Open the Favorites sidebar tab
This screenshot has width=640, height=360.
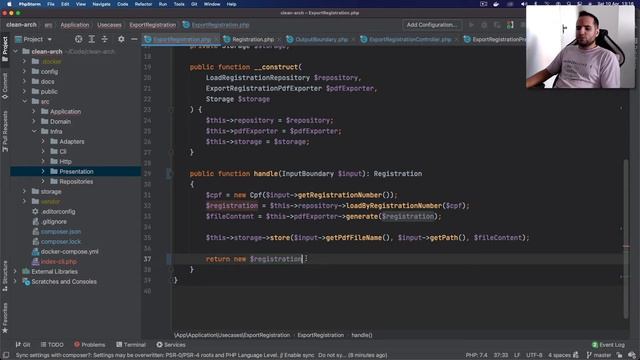pos(5,318)
